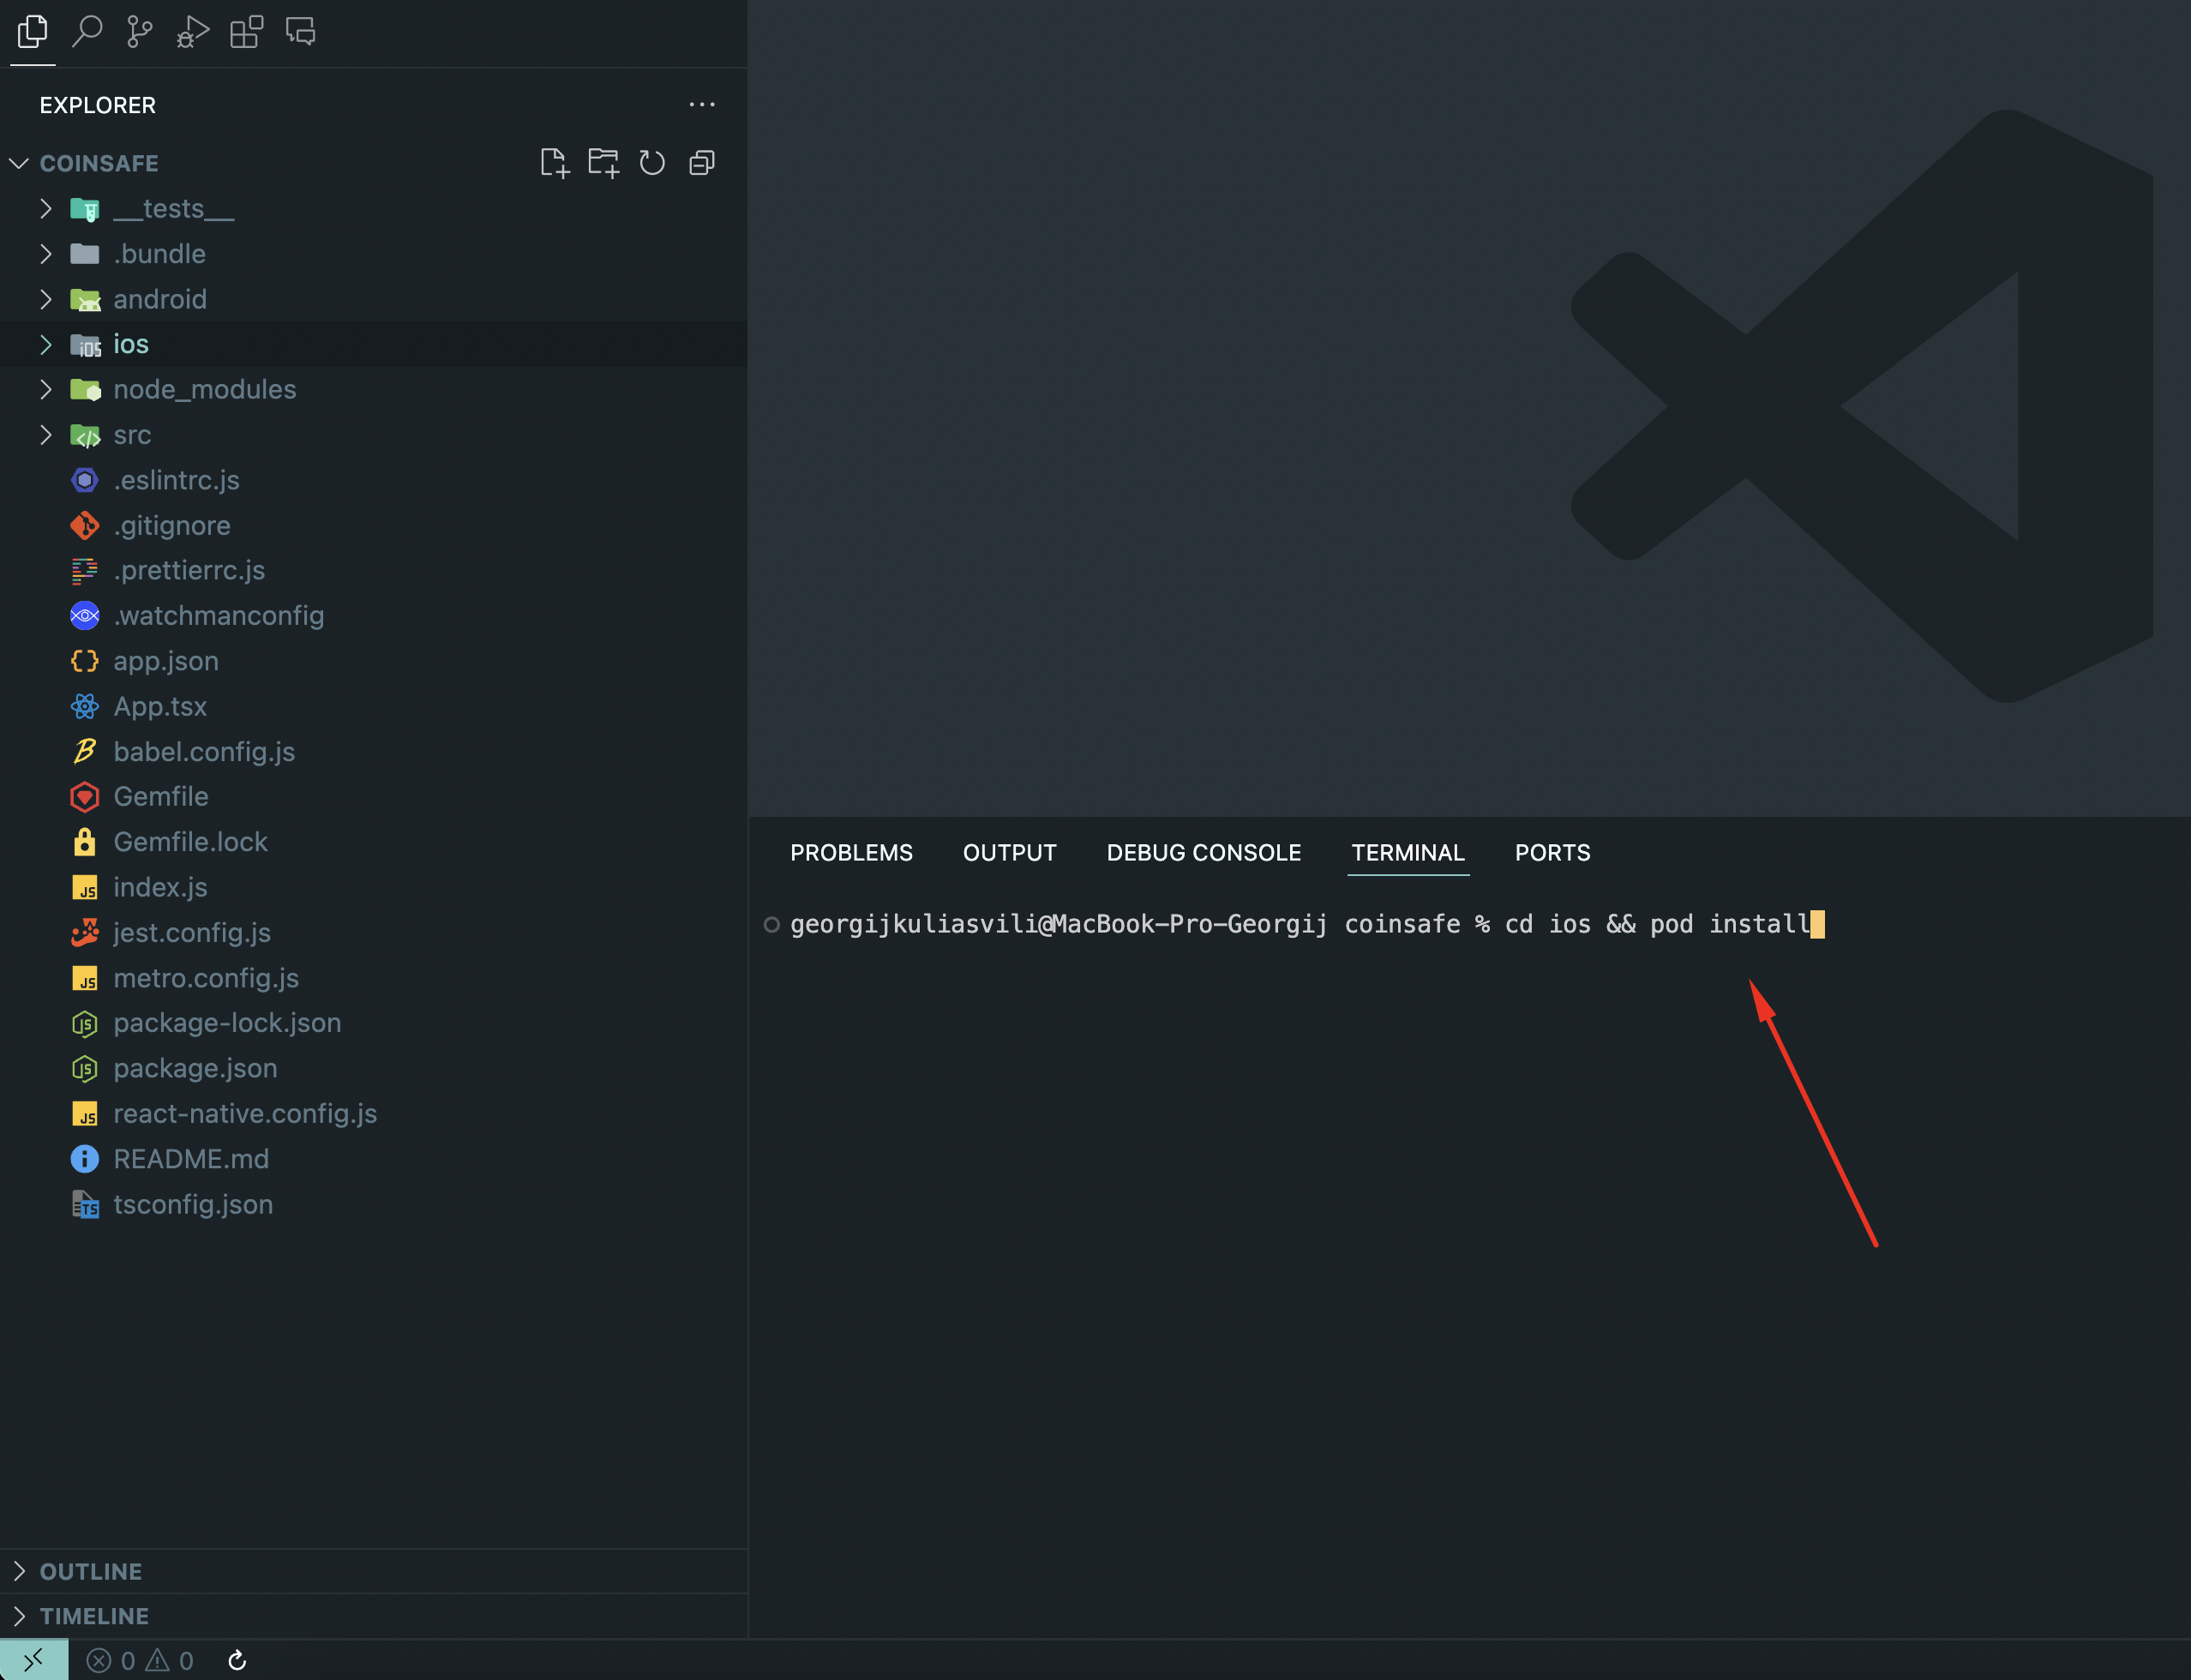Create a new file in COINSAFE
Viewport: 2191px width, 1680px height.
[554, 163]
